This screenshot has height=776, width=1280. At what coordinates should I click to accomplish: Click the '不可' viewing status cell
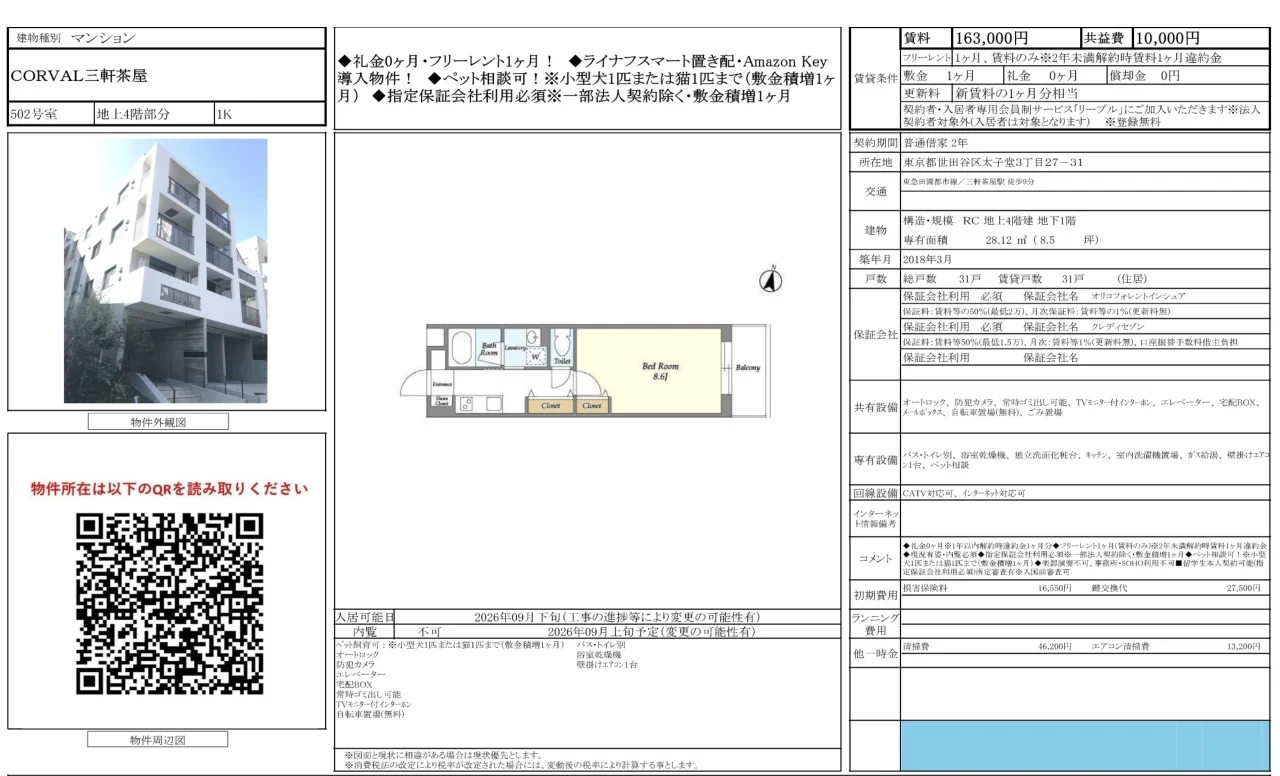tap(430, 632)
